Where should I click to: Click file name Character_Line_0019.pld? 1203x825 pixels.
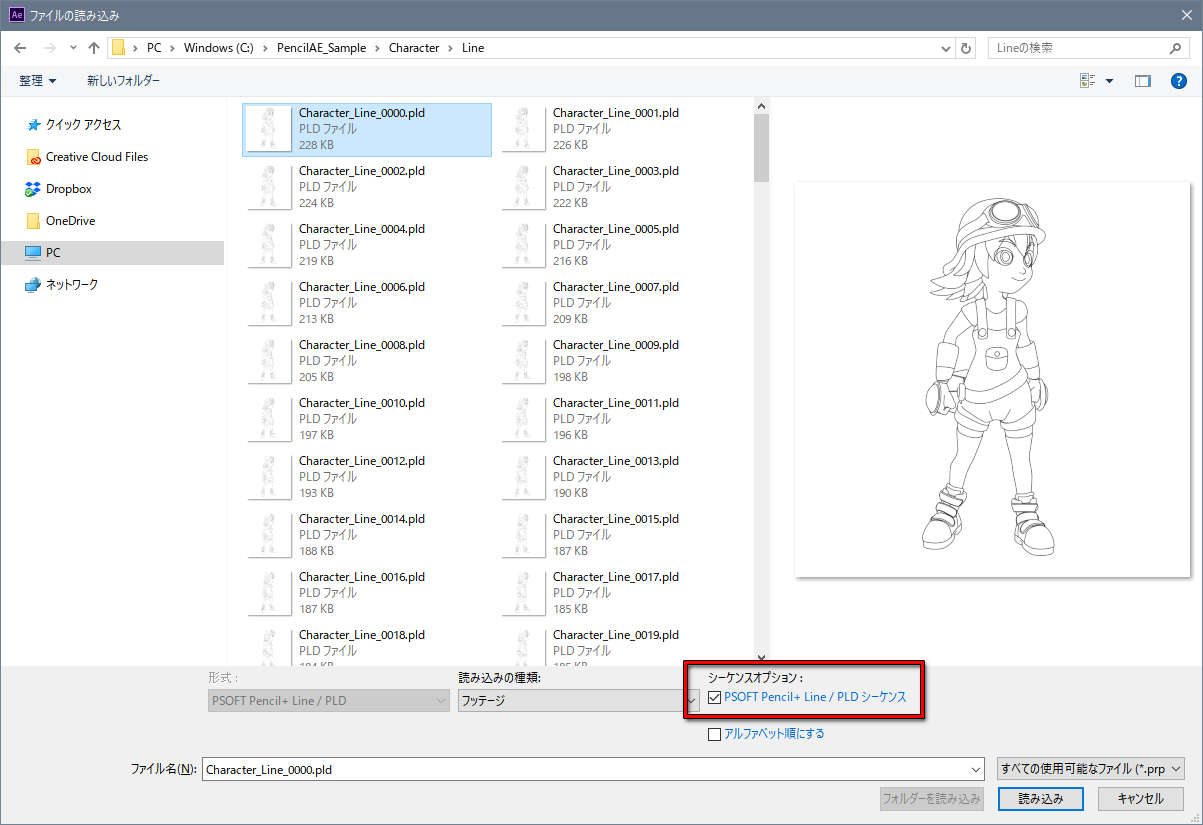(x=616, y=635)
